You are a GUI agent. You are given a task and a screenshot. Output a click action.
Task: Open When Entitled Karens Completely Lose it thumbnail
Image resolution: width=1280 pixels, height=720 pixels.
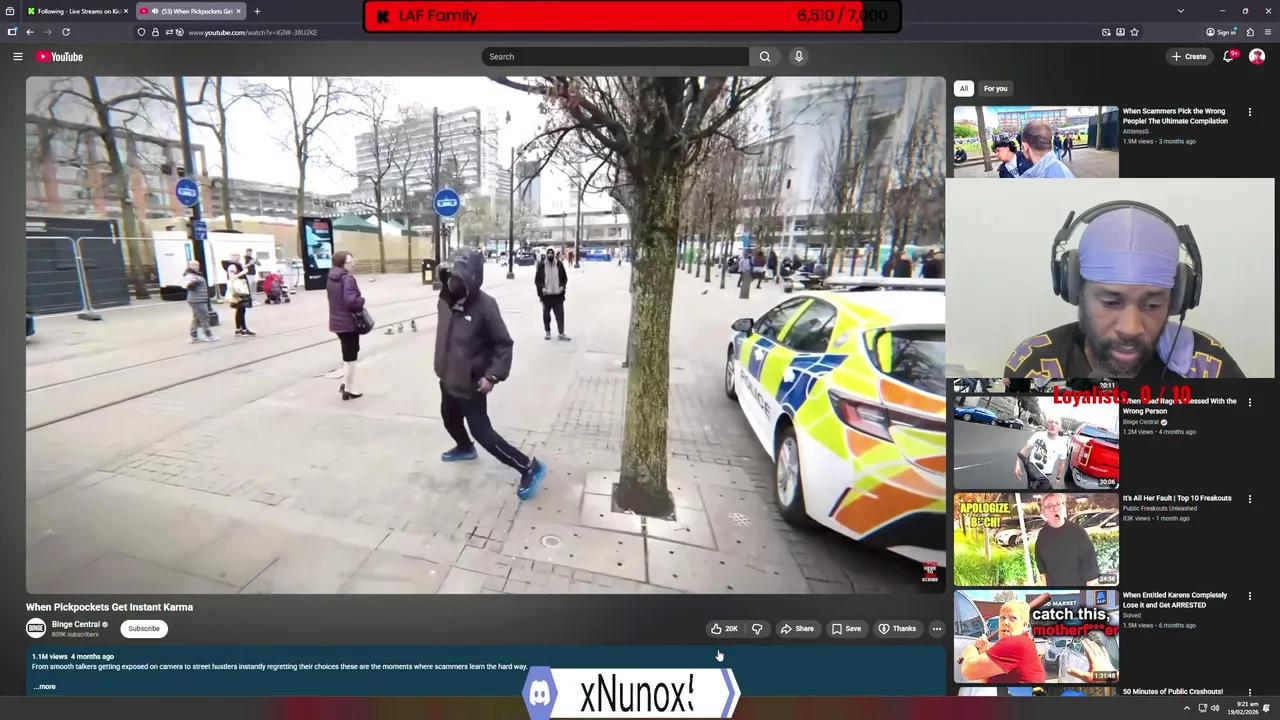point(1036,636)
